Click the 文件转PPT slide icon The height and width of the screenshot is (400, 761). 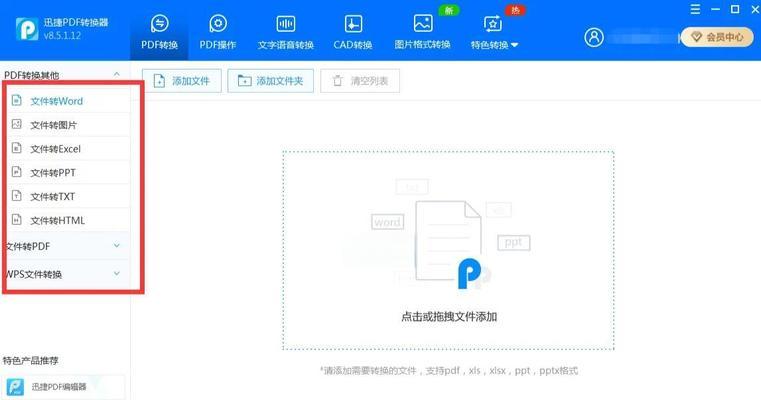pos(17,172)
